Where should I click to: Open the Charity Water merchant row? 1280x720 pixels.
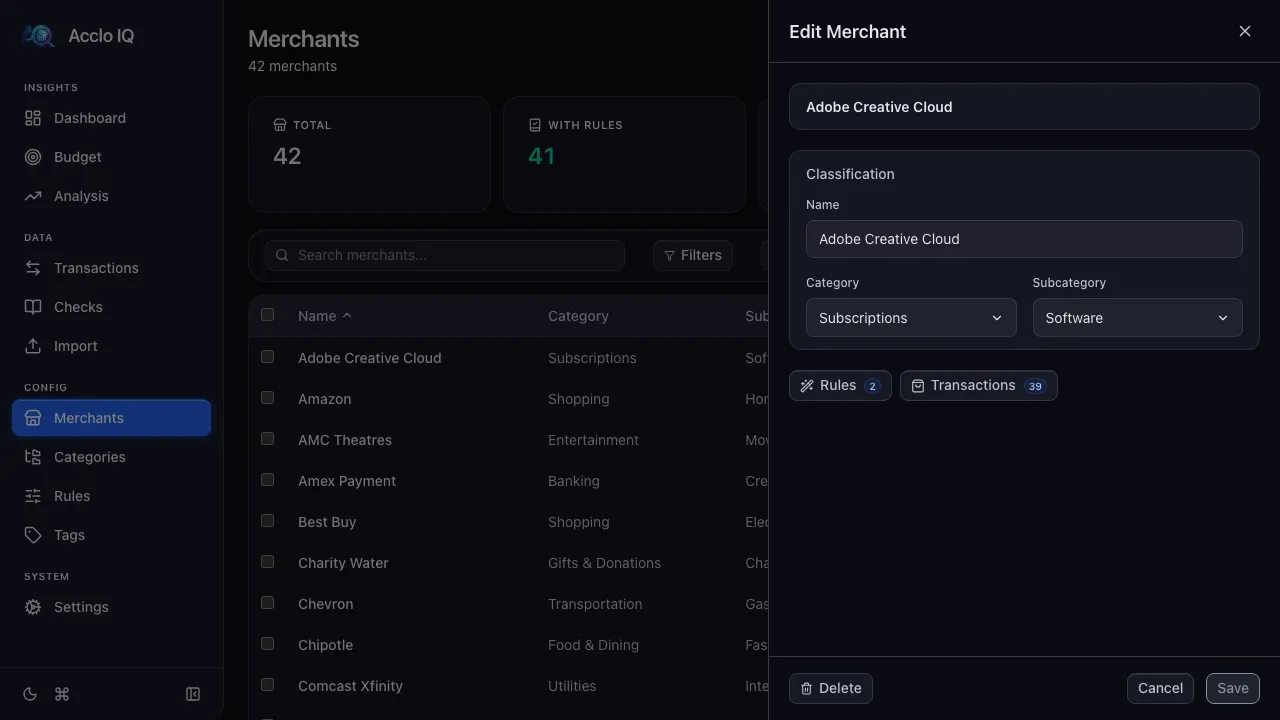508,563
